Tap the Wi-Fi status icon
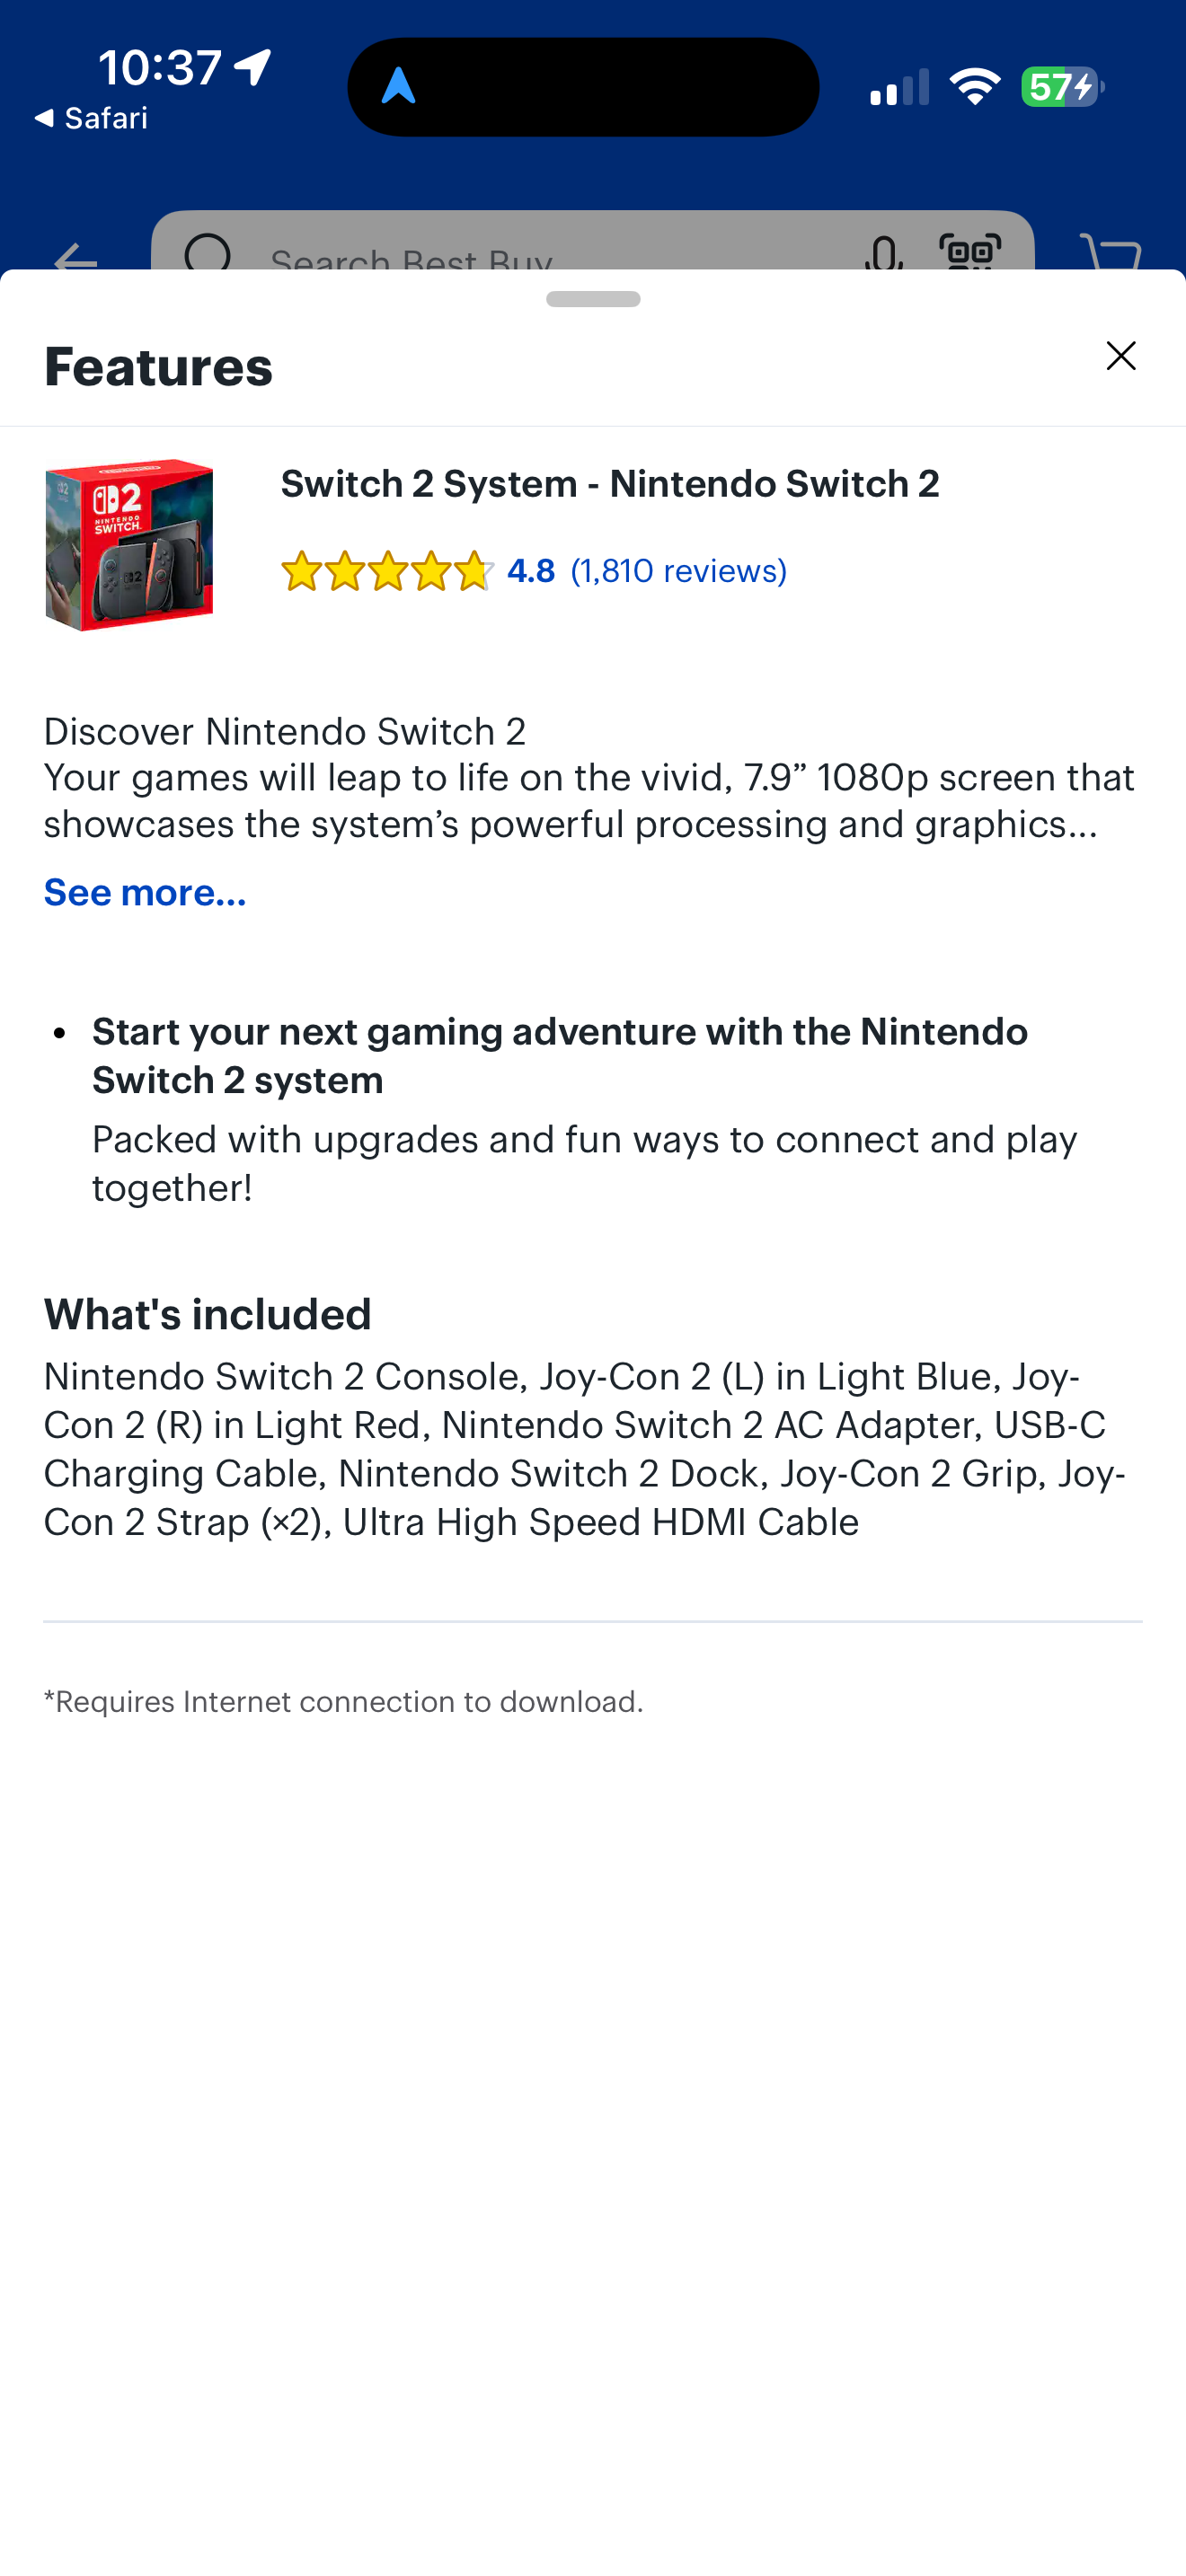The width and height of the screenshot is (1186, 2576). [975, 86]
